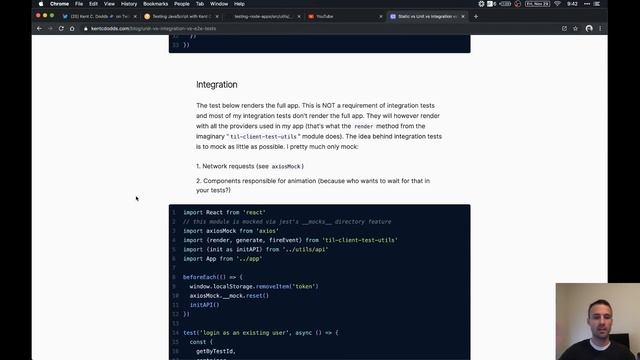This screenshot has width=640, height=360.
Task: Click the webcam video overlay of presenter
Action: click(598, 322)
